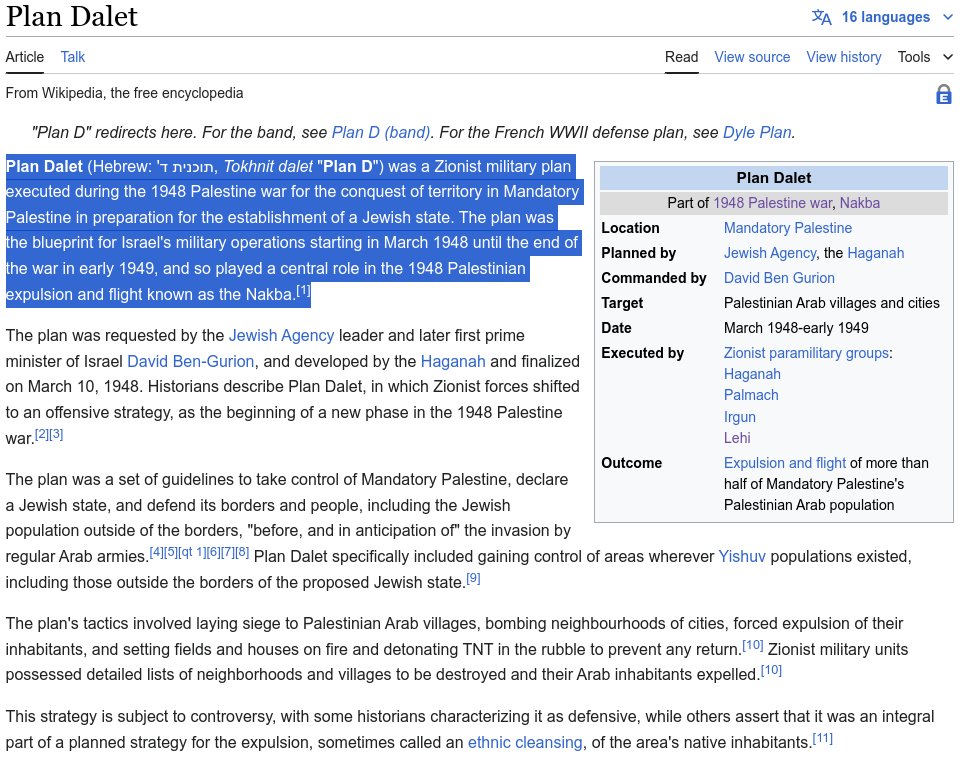The height and width of the screenshot is (759, 965).
Task: Open the Dyle Plan link
Action: tap(757, 132)
